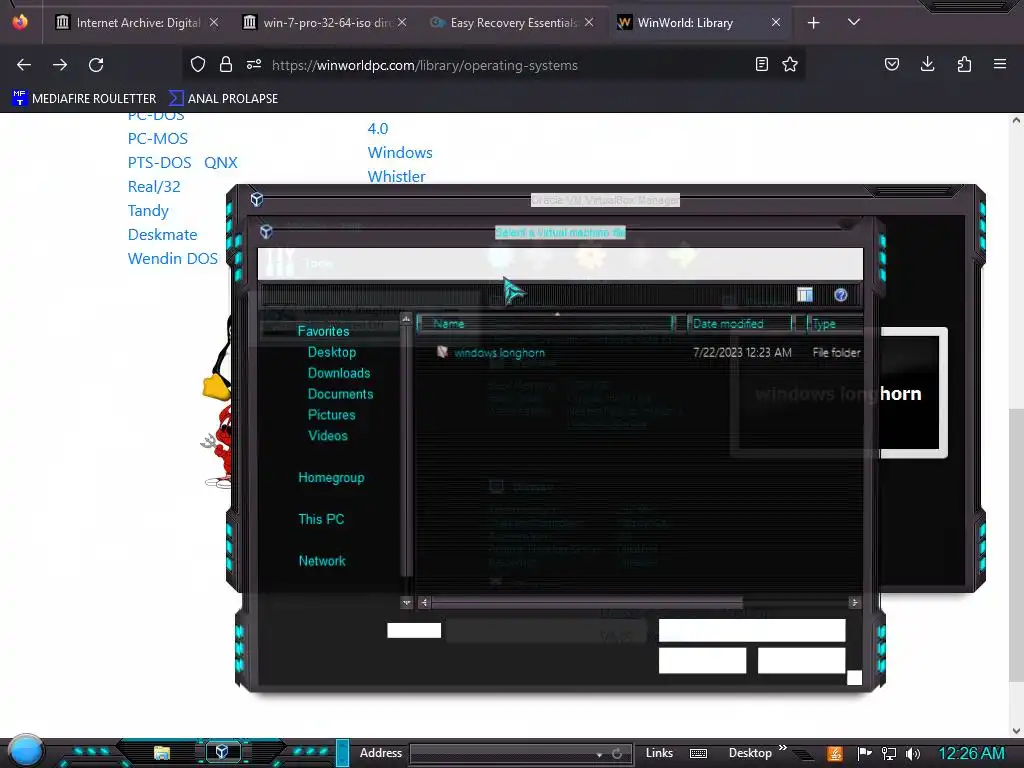The image size is (1024, 768).
Task: Click the file list horizontal scrollbar
Action: click(x=586, y=603)
